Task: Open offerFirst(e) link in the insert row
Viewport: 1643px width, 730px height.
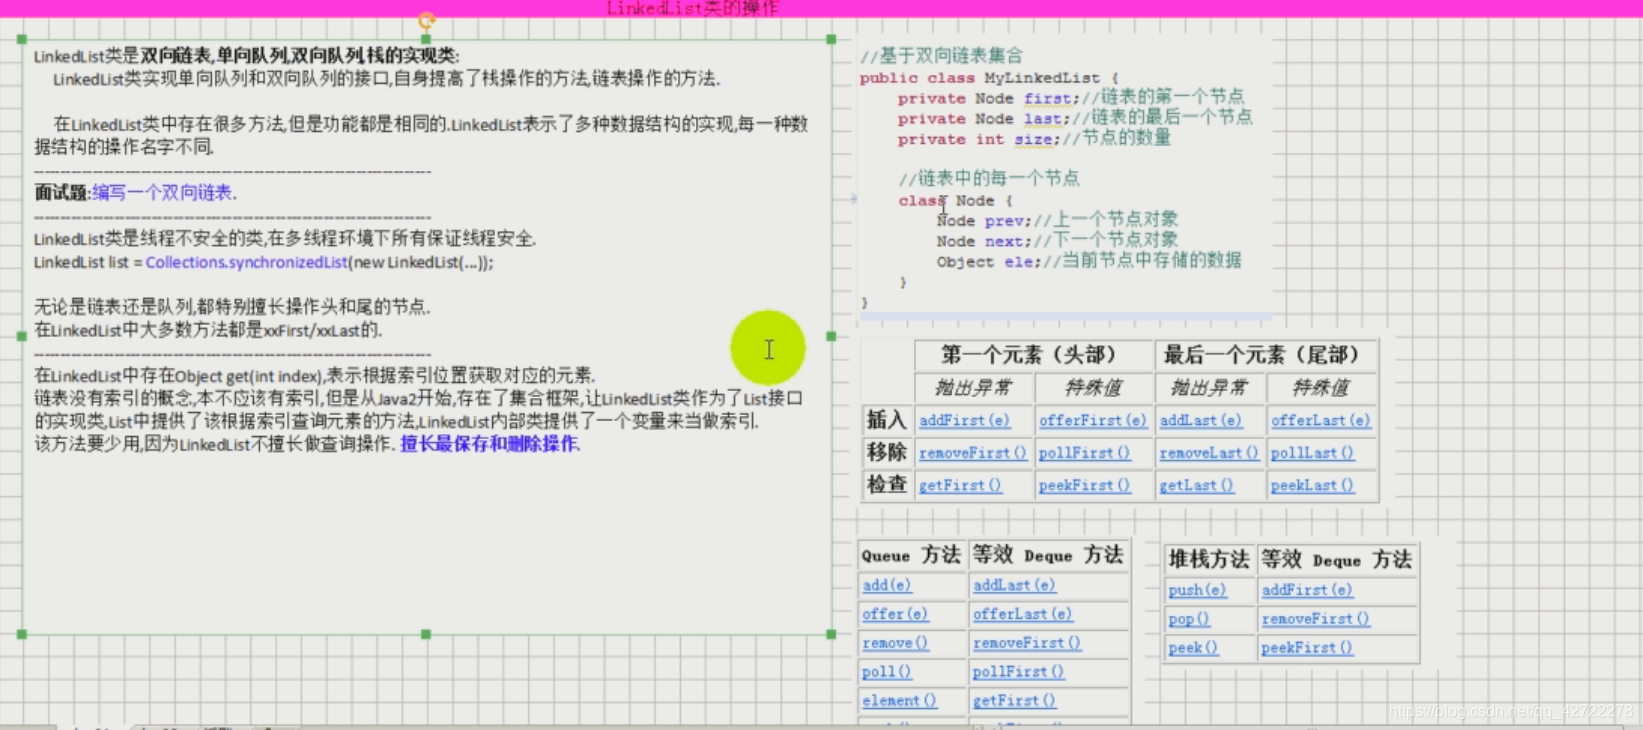Action: [x=1093, y=420]
